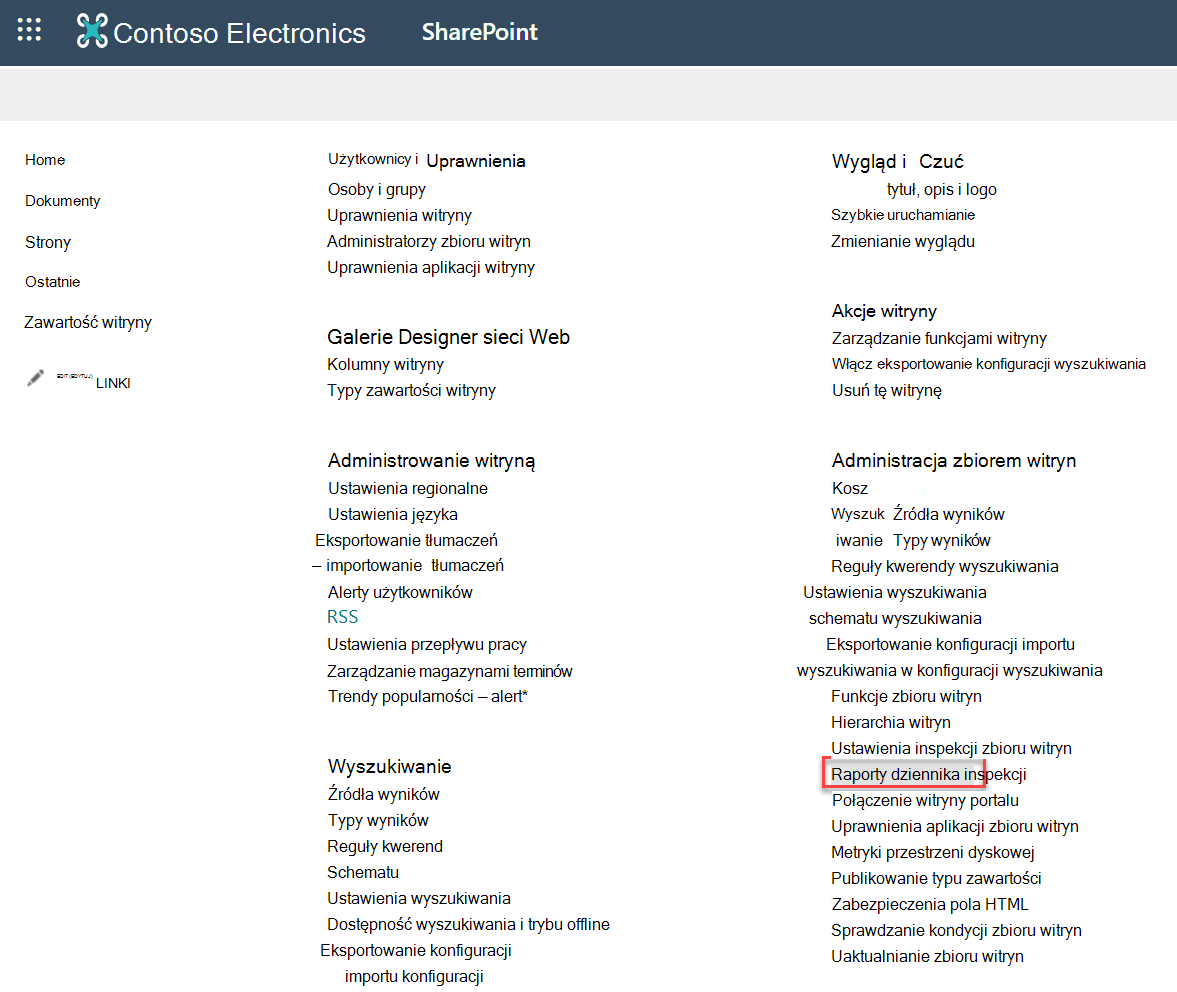Image resolution: width=1177 pixels, height=992 pixels.
Task: Open Strony in left navigation
Action: [48, 242]
